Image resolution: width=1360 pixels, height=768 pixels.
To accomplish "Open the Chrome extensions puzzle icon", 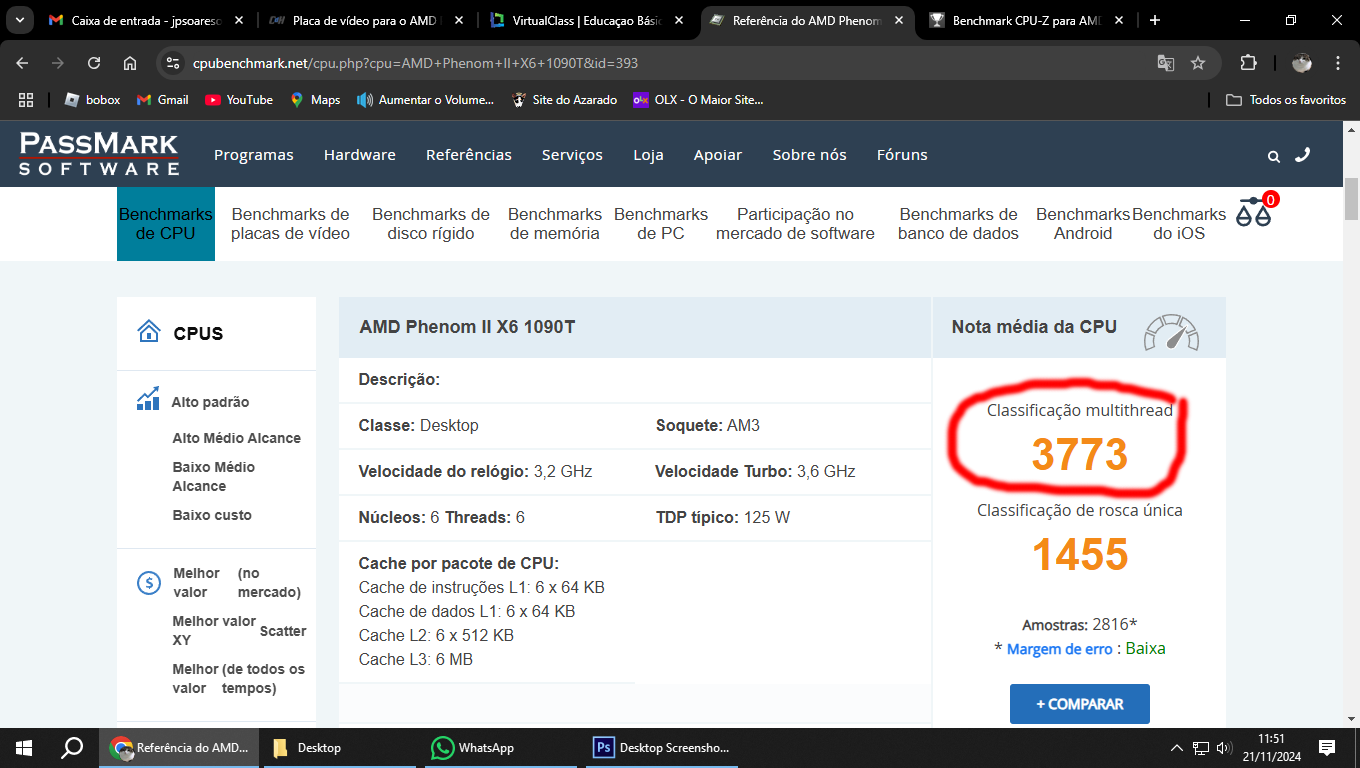I will (x=1248, y=63).
